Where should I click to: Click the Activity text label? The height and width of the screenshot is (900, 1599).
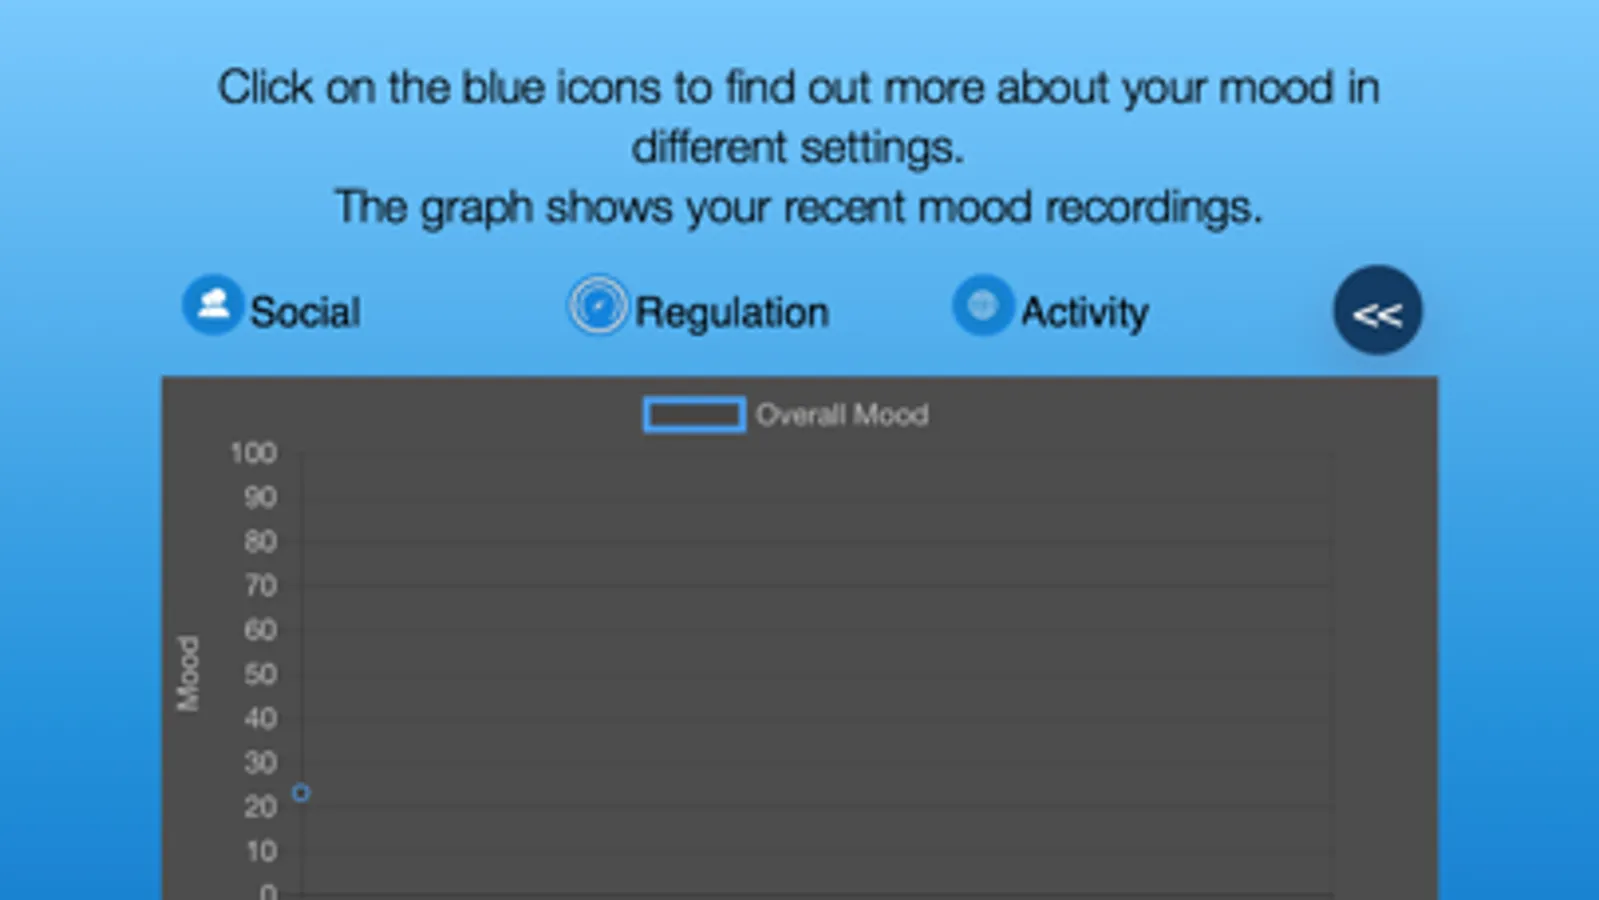click(x=1084, y=312)
